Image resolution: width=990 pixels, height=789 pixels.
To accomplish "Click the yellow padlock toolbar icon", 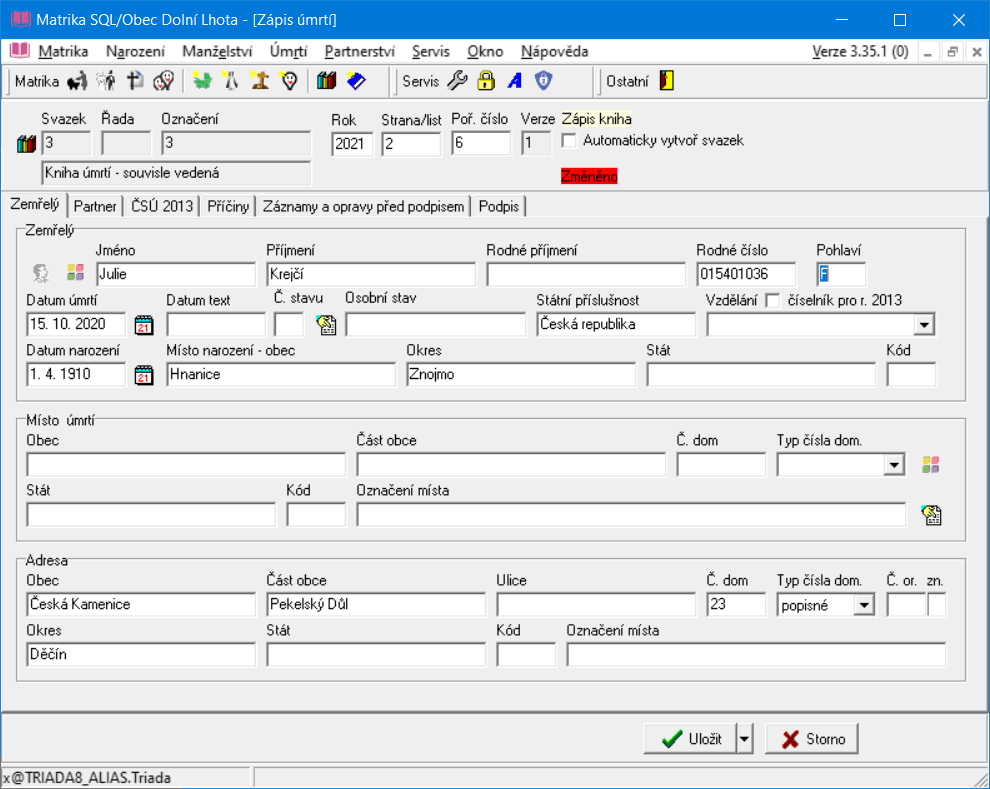I will pyautogui.click(x=486, y=81).
